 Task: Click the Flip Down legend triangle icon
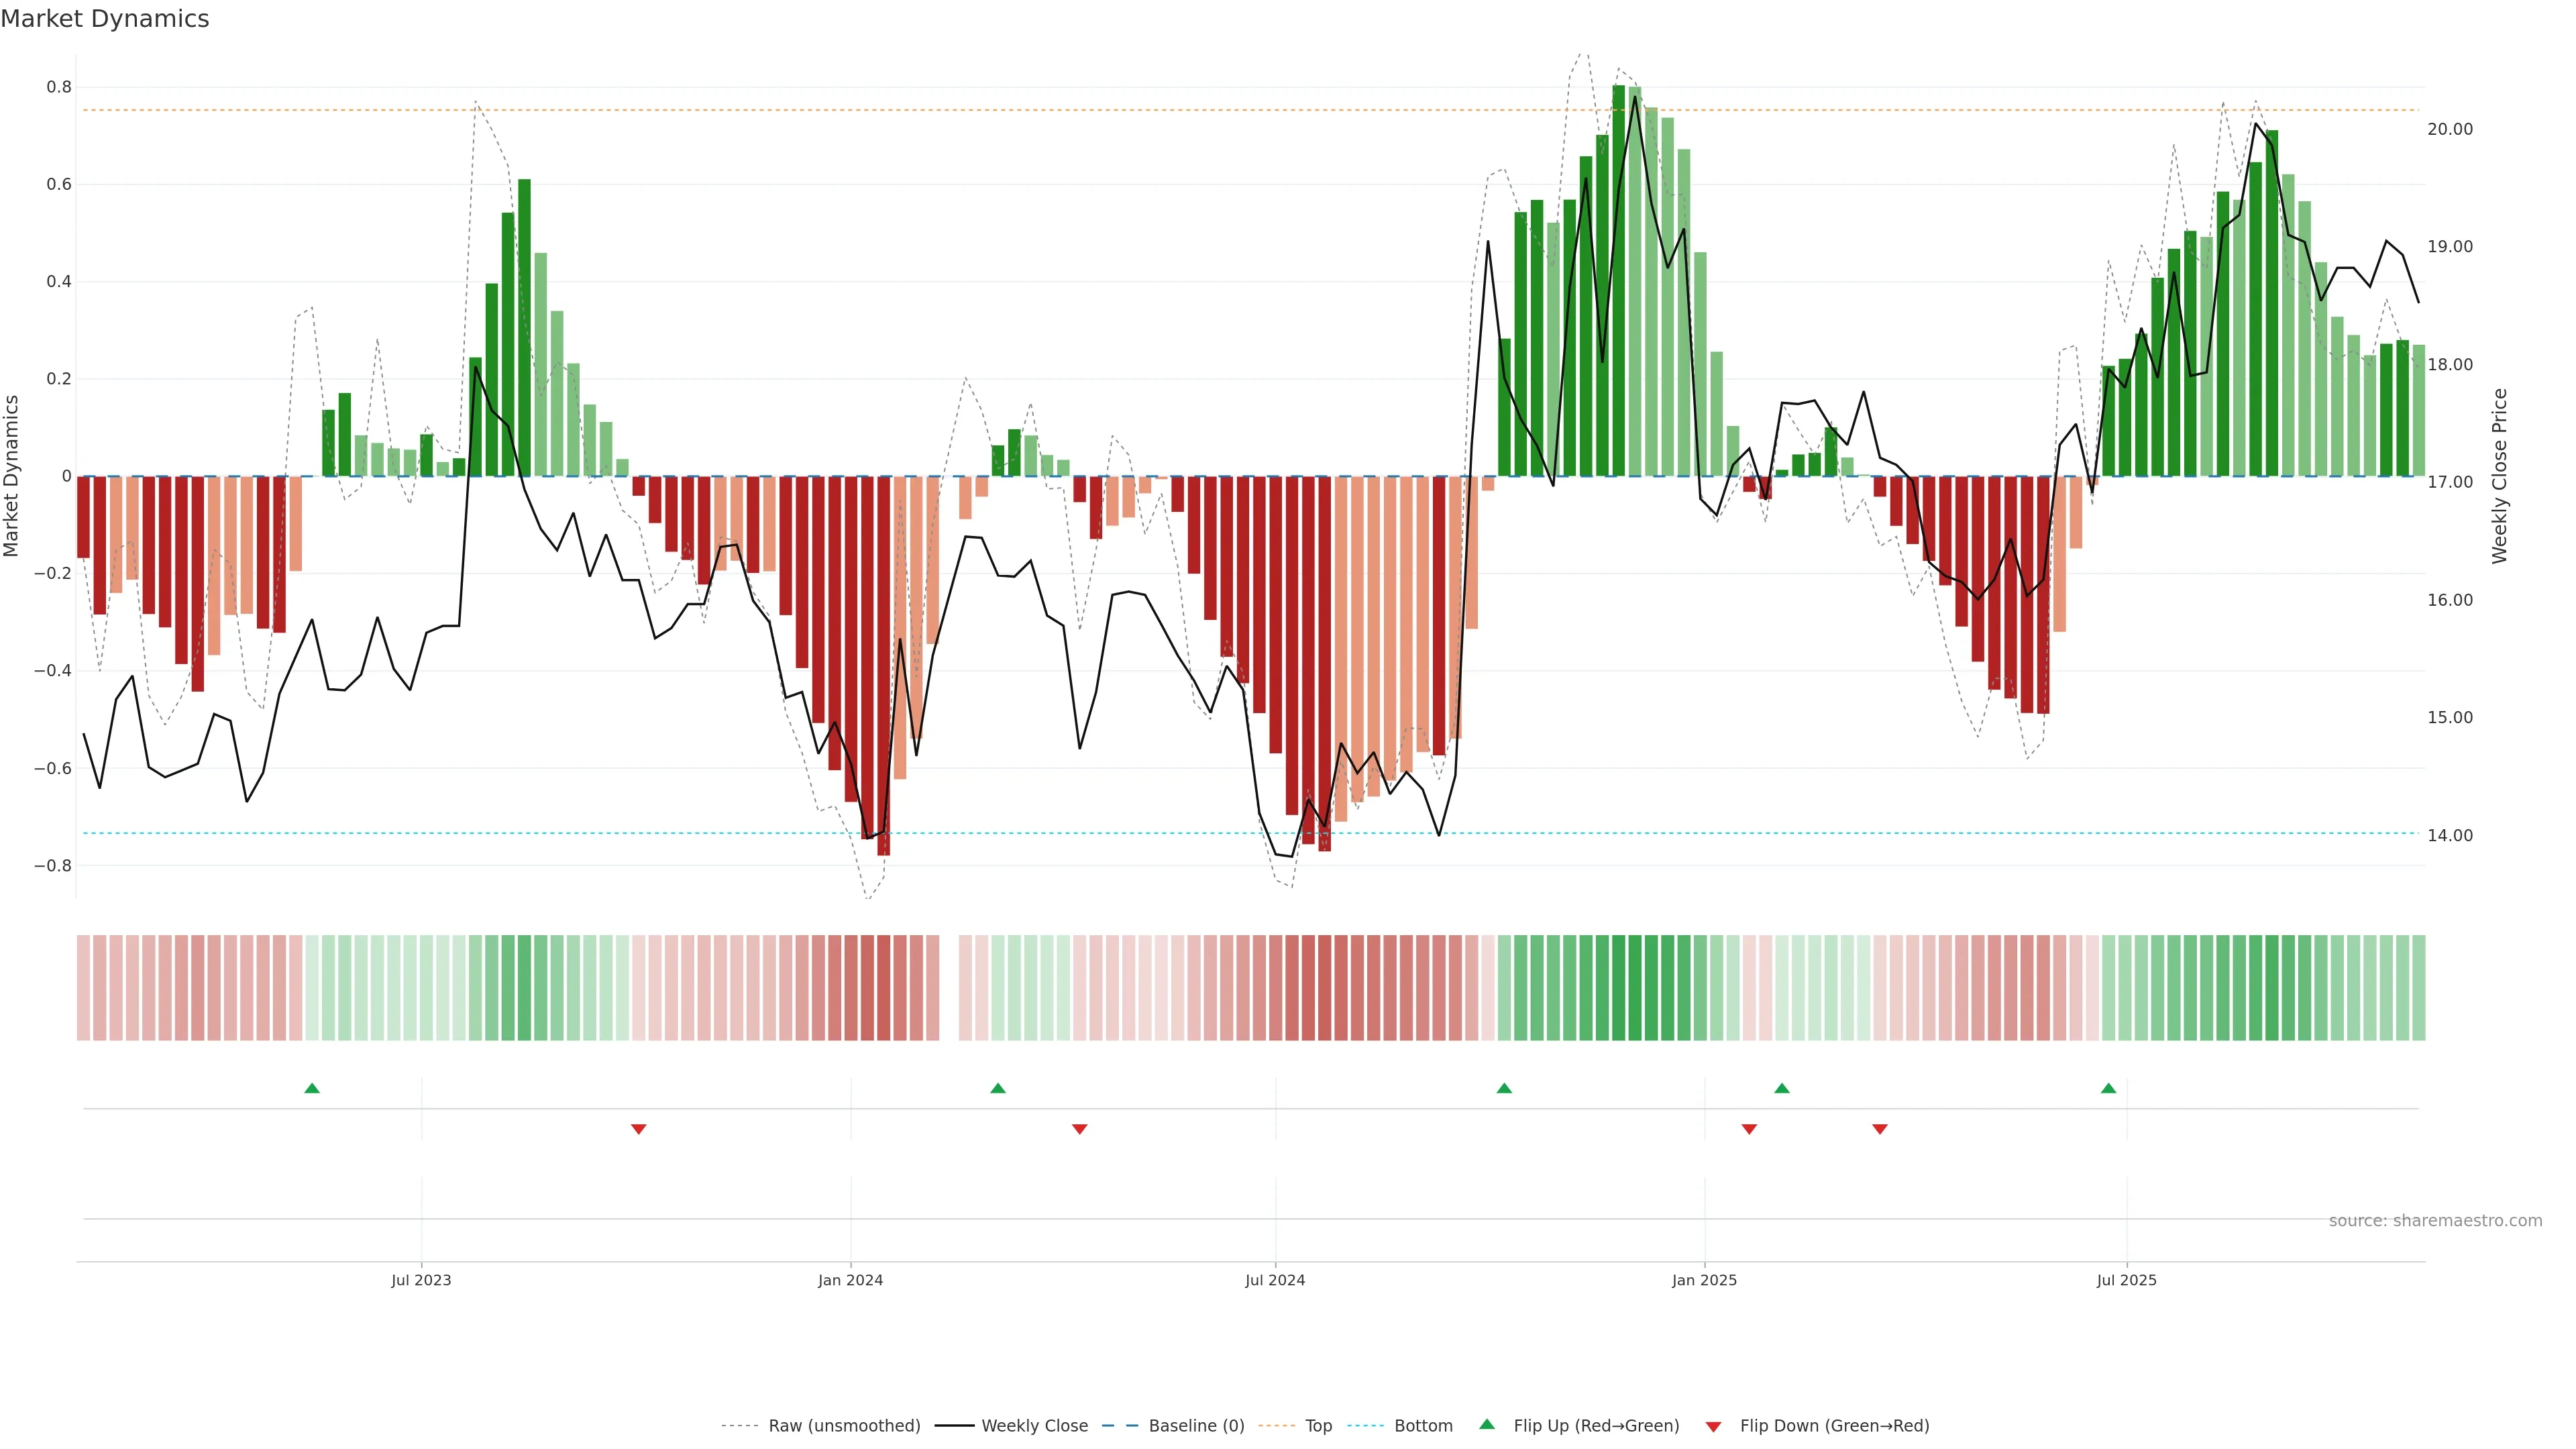coord(1713,1426)
